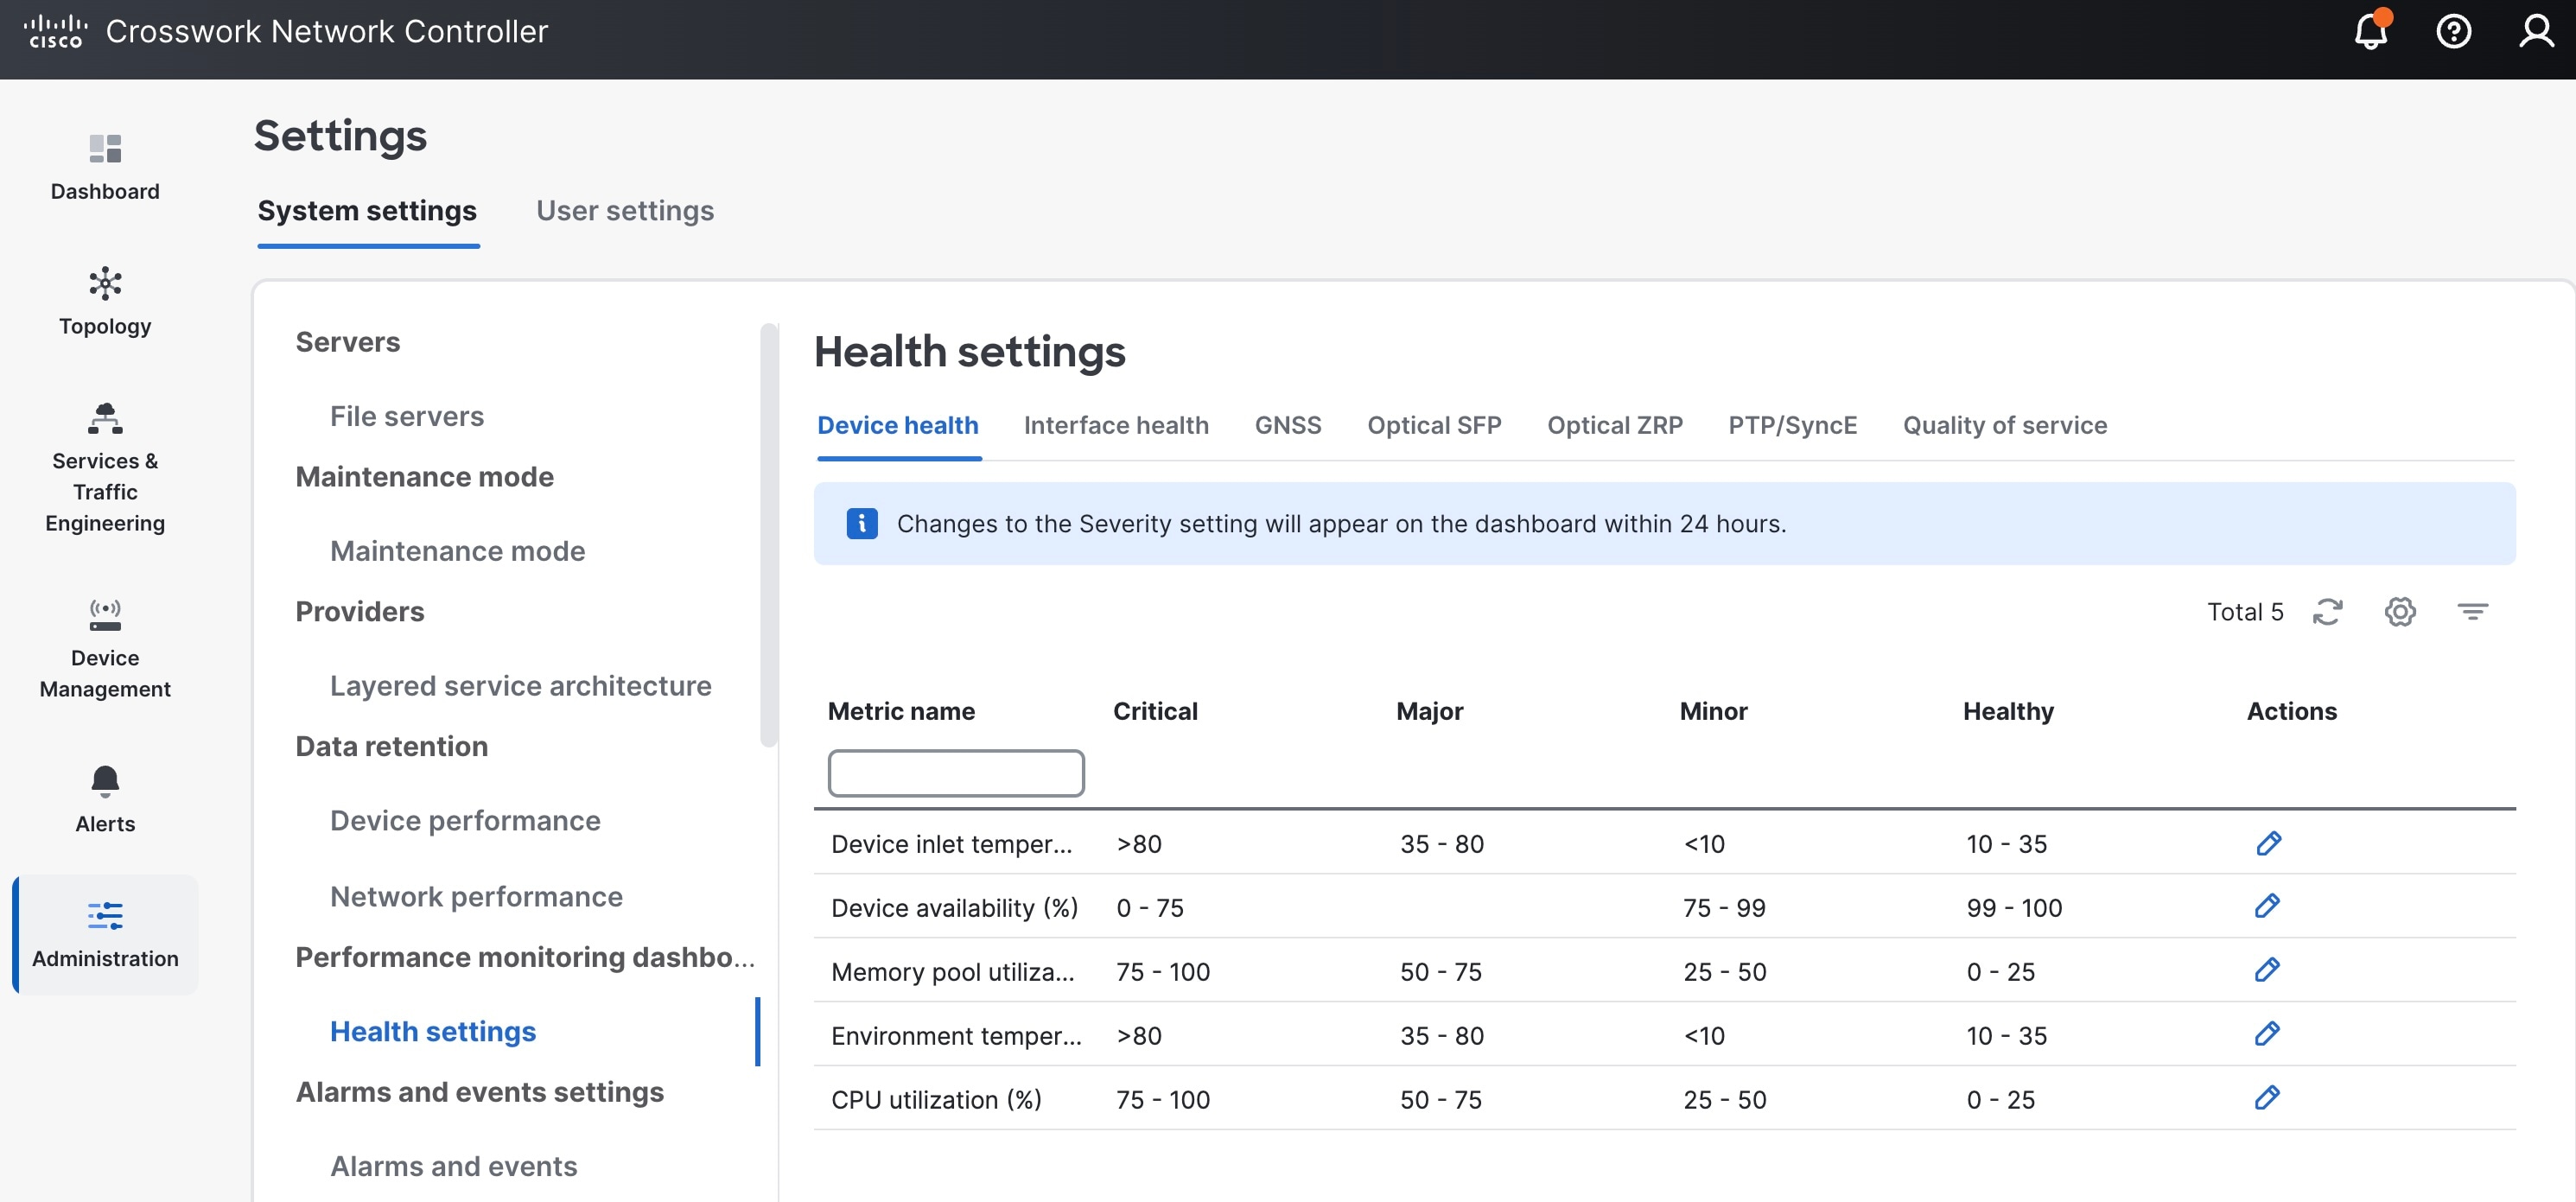Viewport: 2576px width, 1202px height.
Task: Switch to User settings tab
Action: (625, 210)
